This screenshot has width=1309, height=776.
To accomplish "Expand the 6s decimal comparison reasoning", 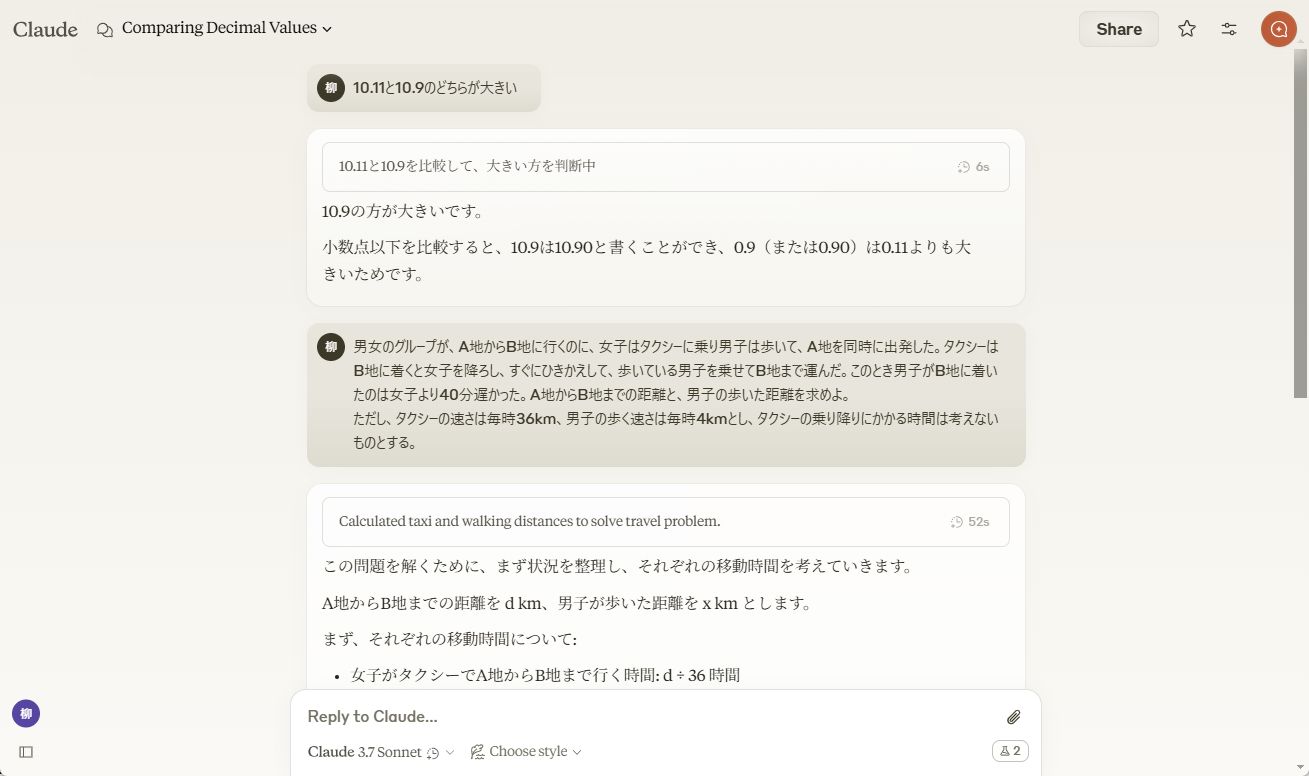I will (665, 166).
